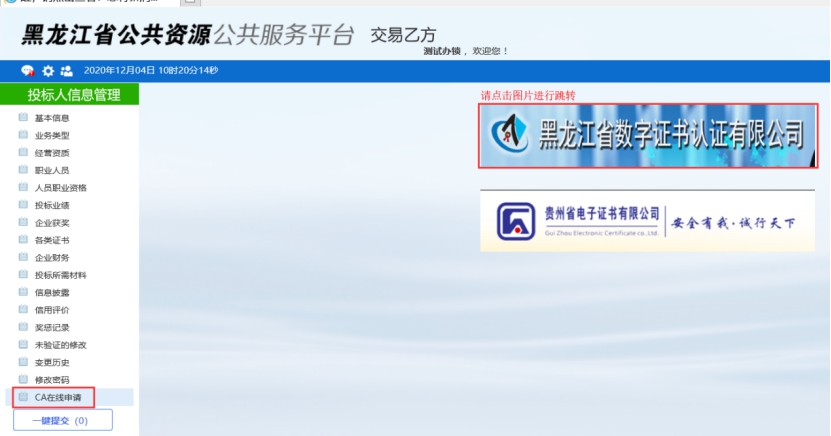Select 人员职业资格 menu entry
This screenshot has height=436, width=831.
[x=60, y=188]
